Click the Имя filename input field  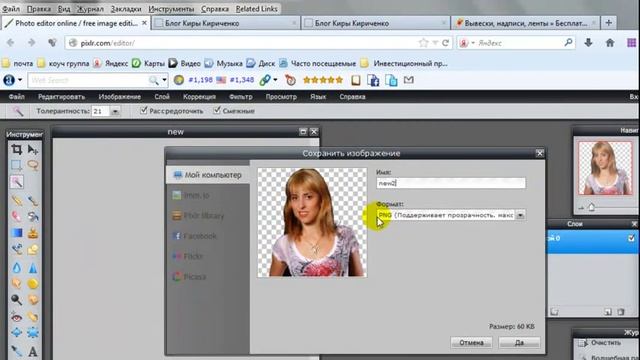451,183
